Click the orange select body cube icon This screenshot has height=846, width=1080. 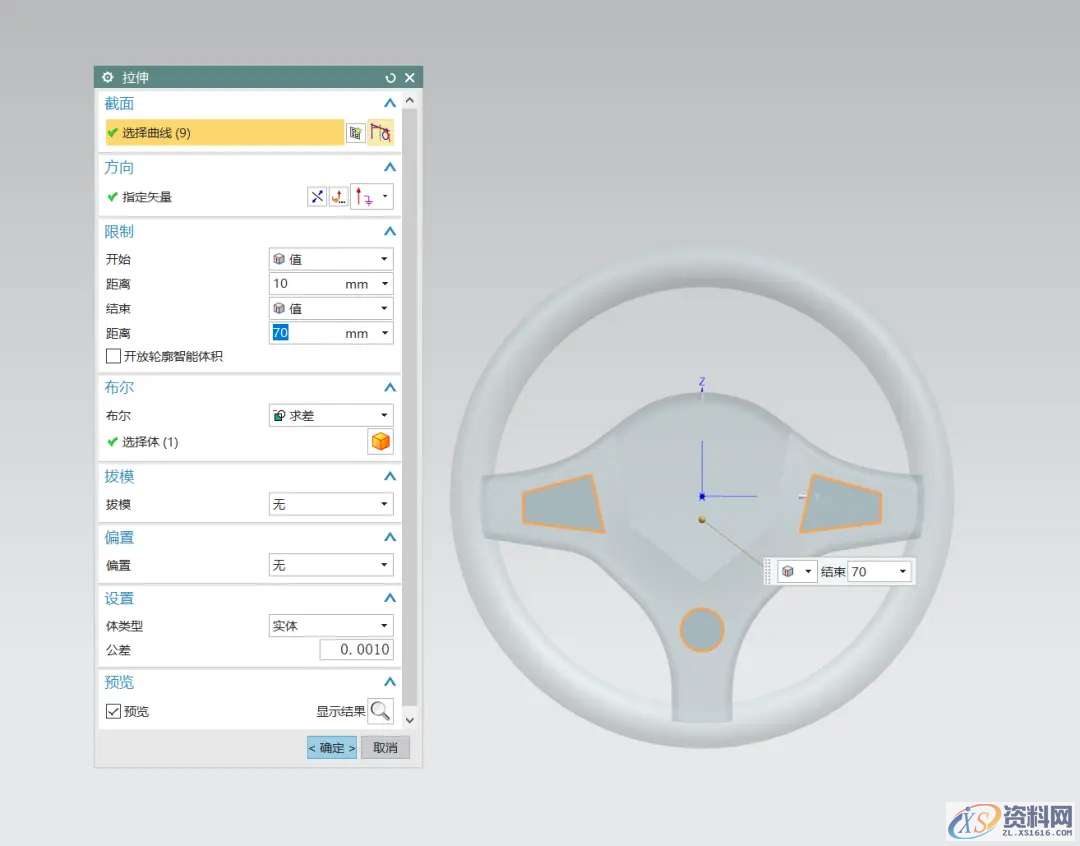tap(380, 442)
